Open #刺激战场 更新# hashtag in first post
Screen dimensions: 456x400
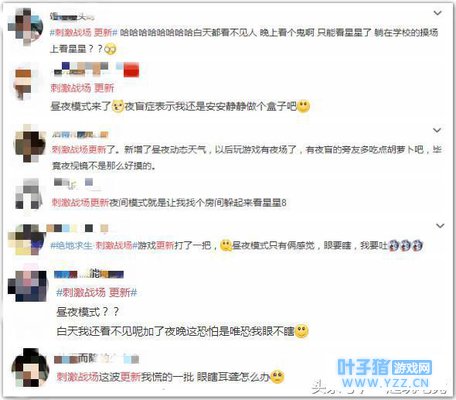84,32
